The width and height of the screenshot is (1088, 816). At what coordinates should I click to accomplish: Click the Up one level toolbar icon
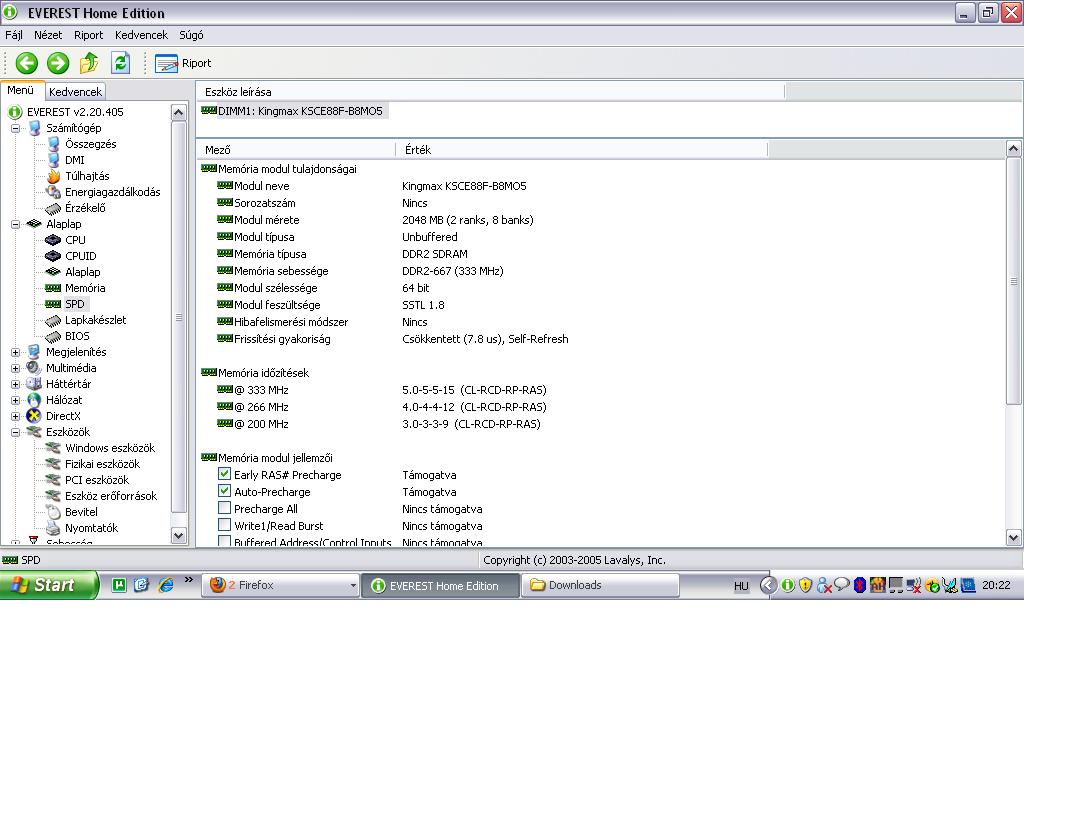point(89,63)
